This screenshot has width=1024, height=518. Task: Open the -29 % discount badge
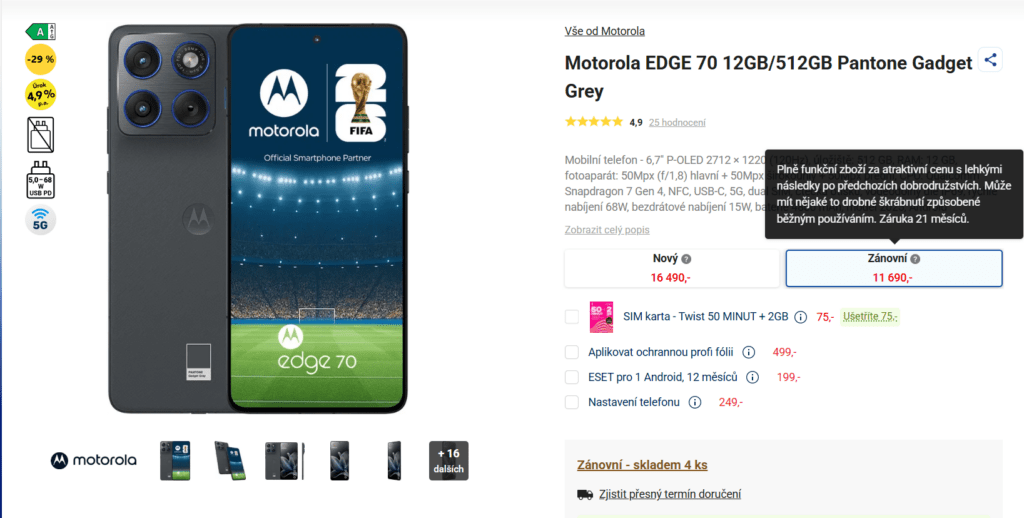pos(40,60)
